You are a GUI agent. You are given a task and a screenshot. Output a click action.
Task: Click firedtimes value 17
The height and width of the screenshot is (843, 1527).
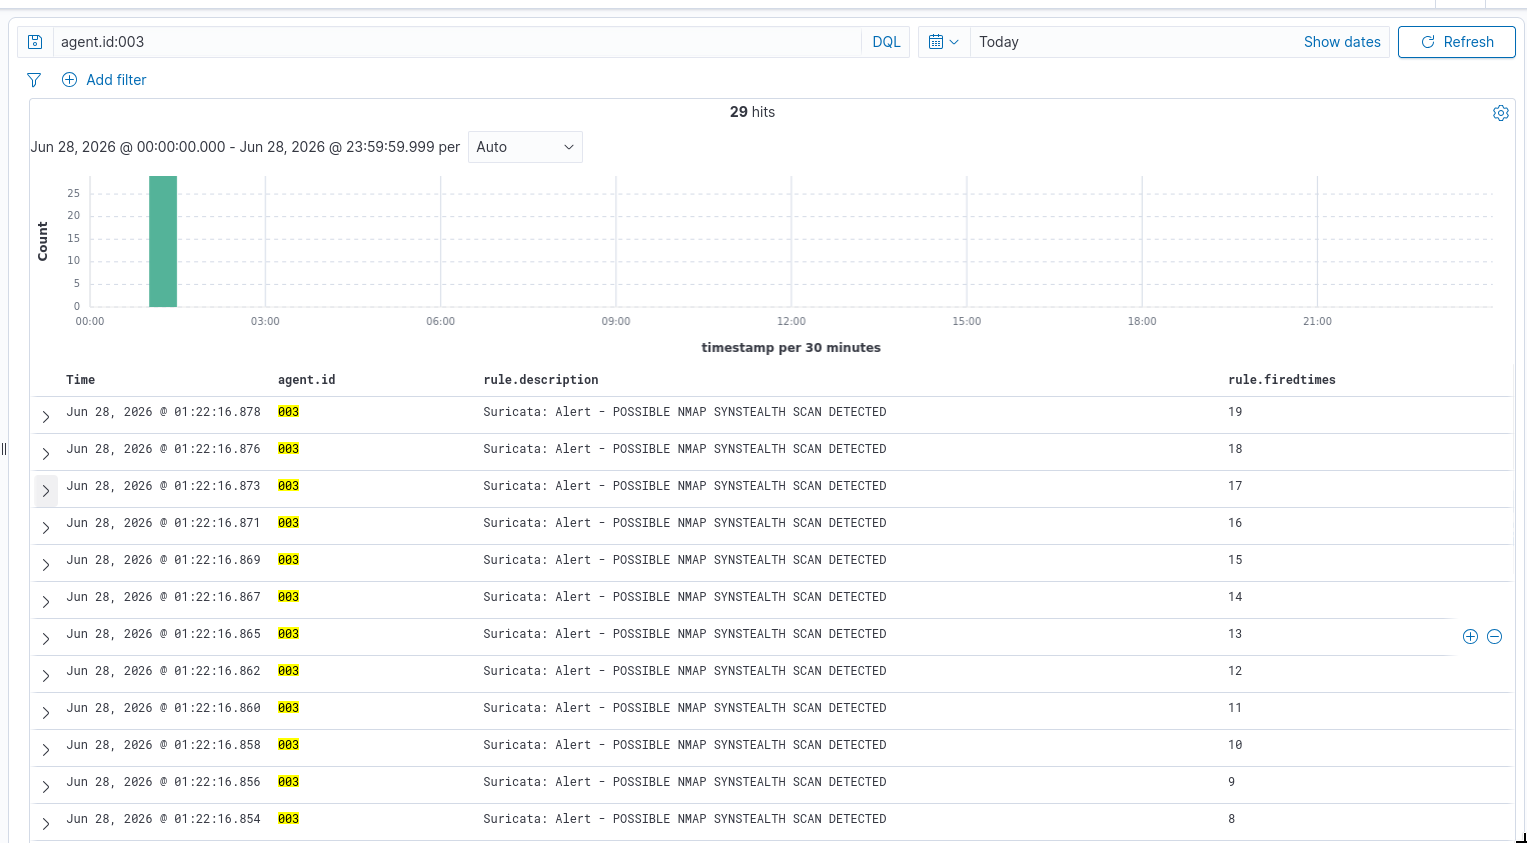[1235, 486]
